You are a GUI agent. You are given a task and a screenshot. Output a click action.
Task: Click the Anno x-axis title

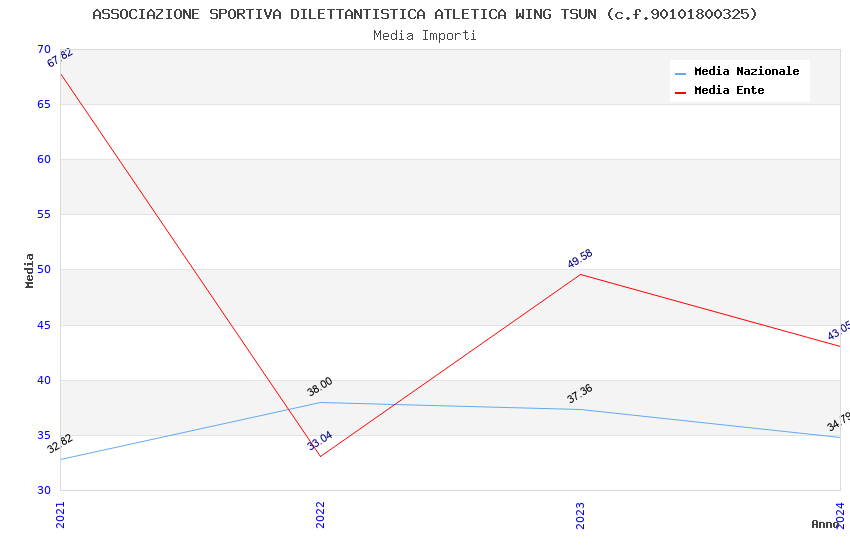click(825, 524)
